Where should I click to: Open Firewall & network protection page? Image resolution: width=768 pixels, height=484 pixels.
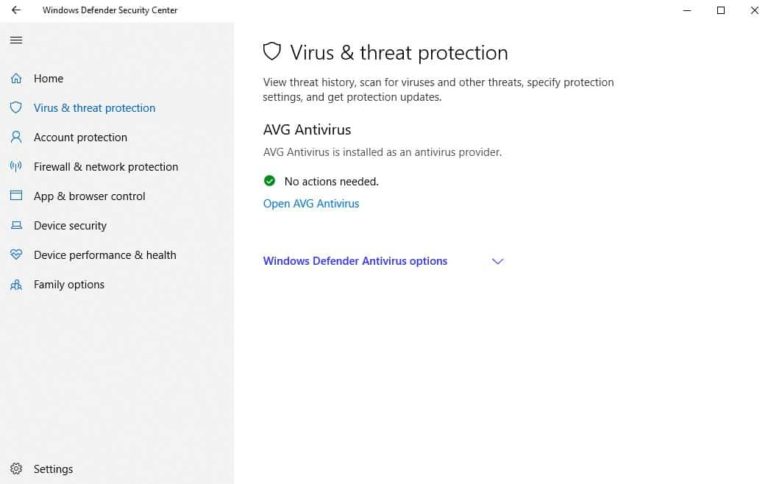pyautogui.click(x=106, y=167)
